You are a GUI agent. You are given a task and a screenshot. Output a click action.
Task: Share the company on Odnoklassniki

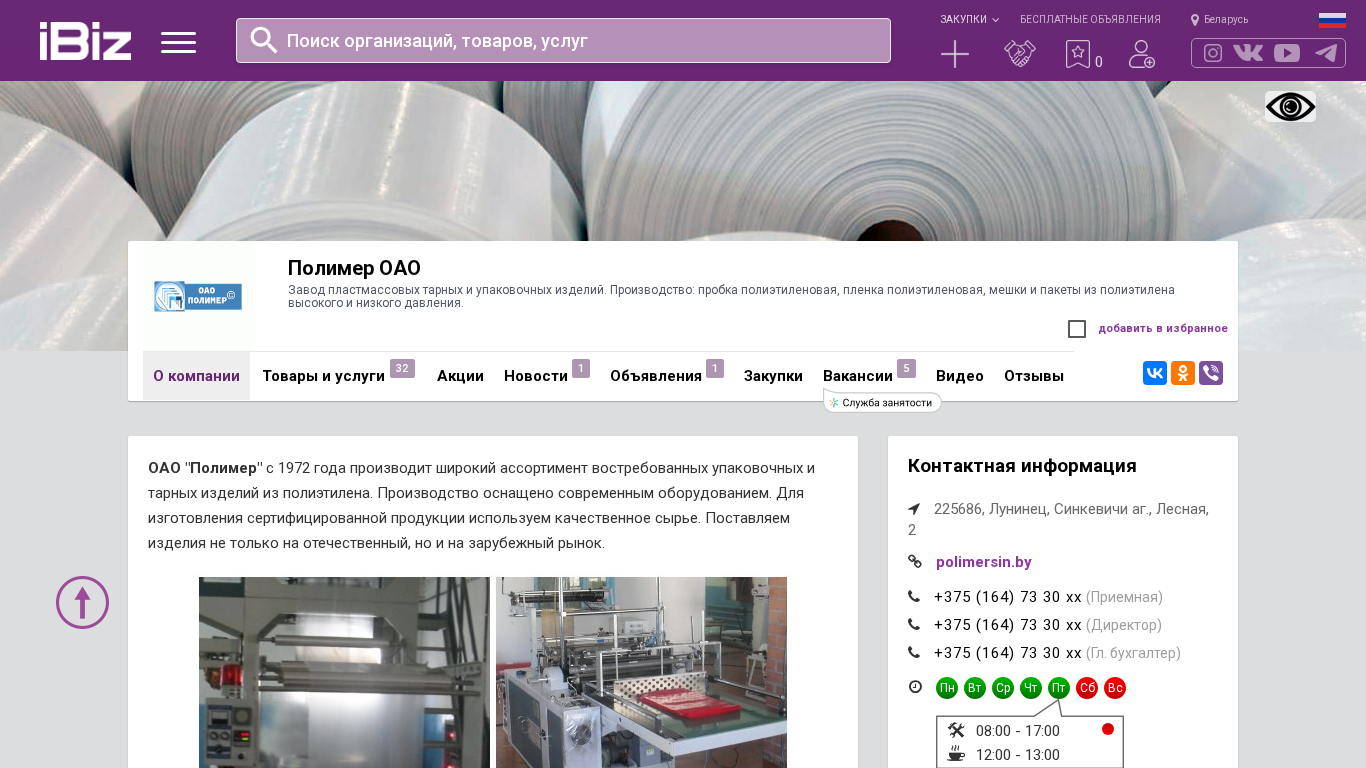tap(1183, 373)
